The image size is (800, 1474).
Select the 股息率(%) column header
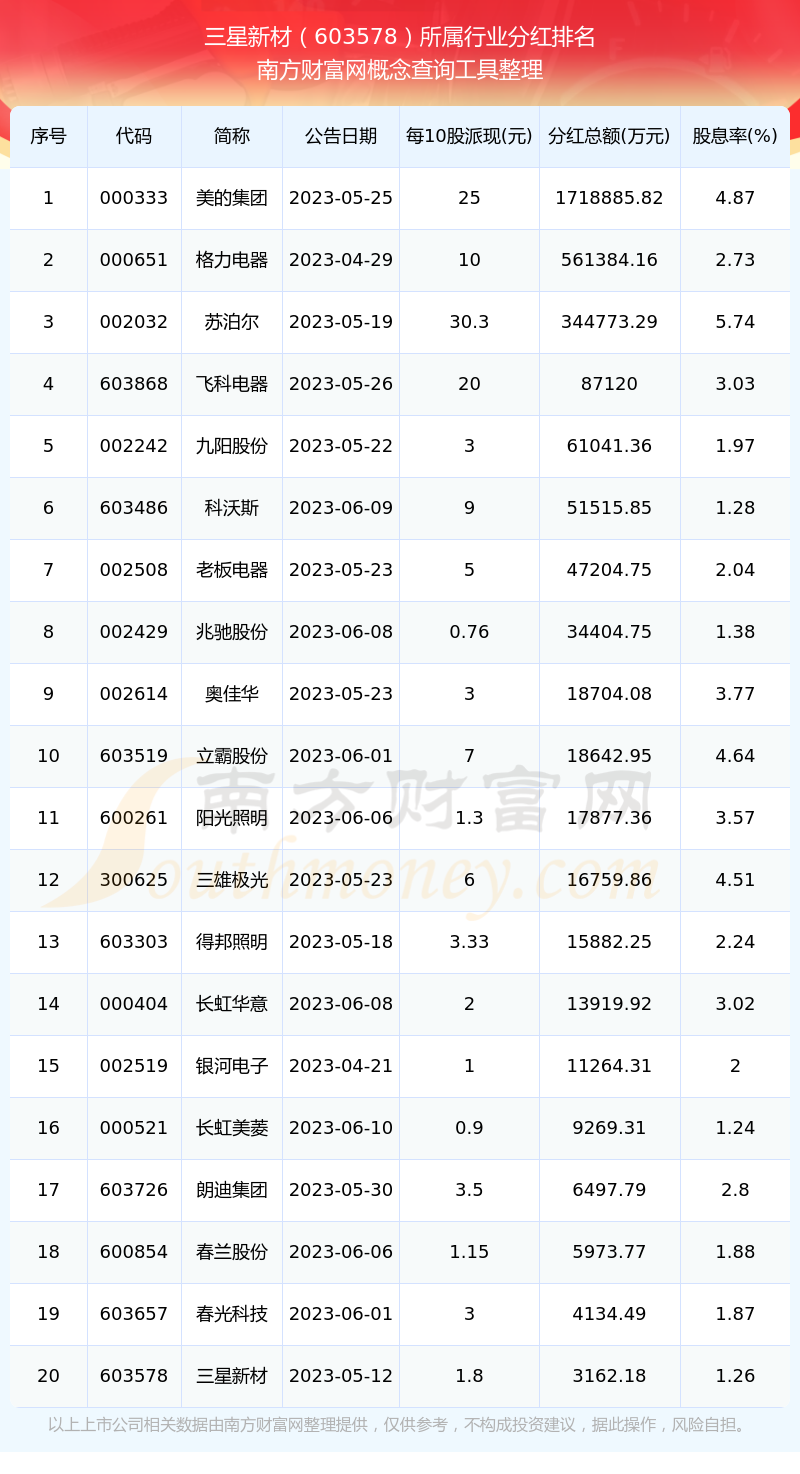tap(735, 136)
